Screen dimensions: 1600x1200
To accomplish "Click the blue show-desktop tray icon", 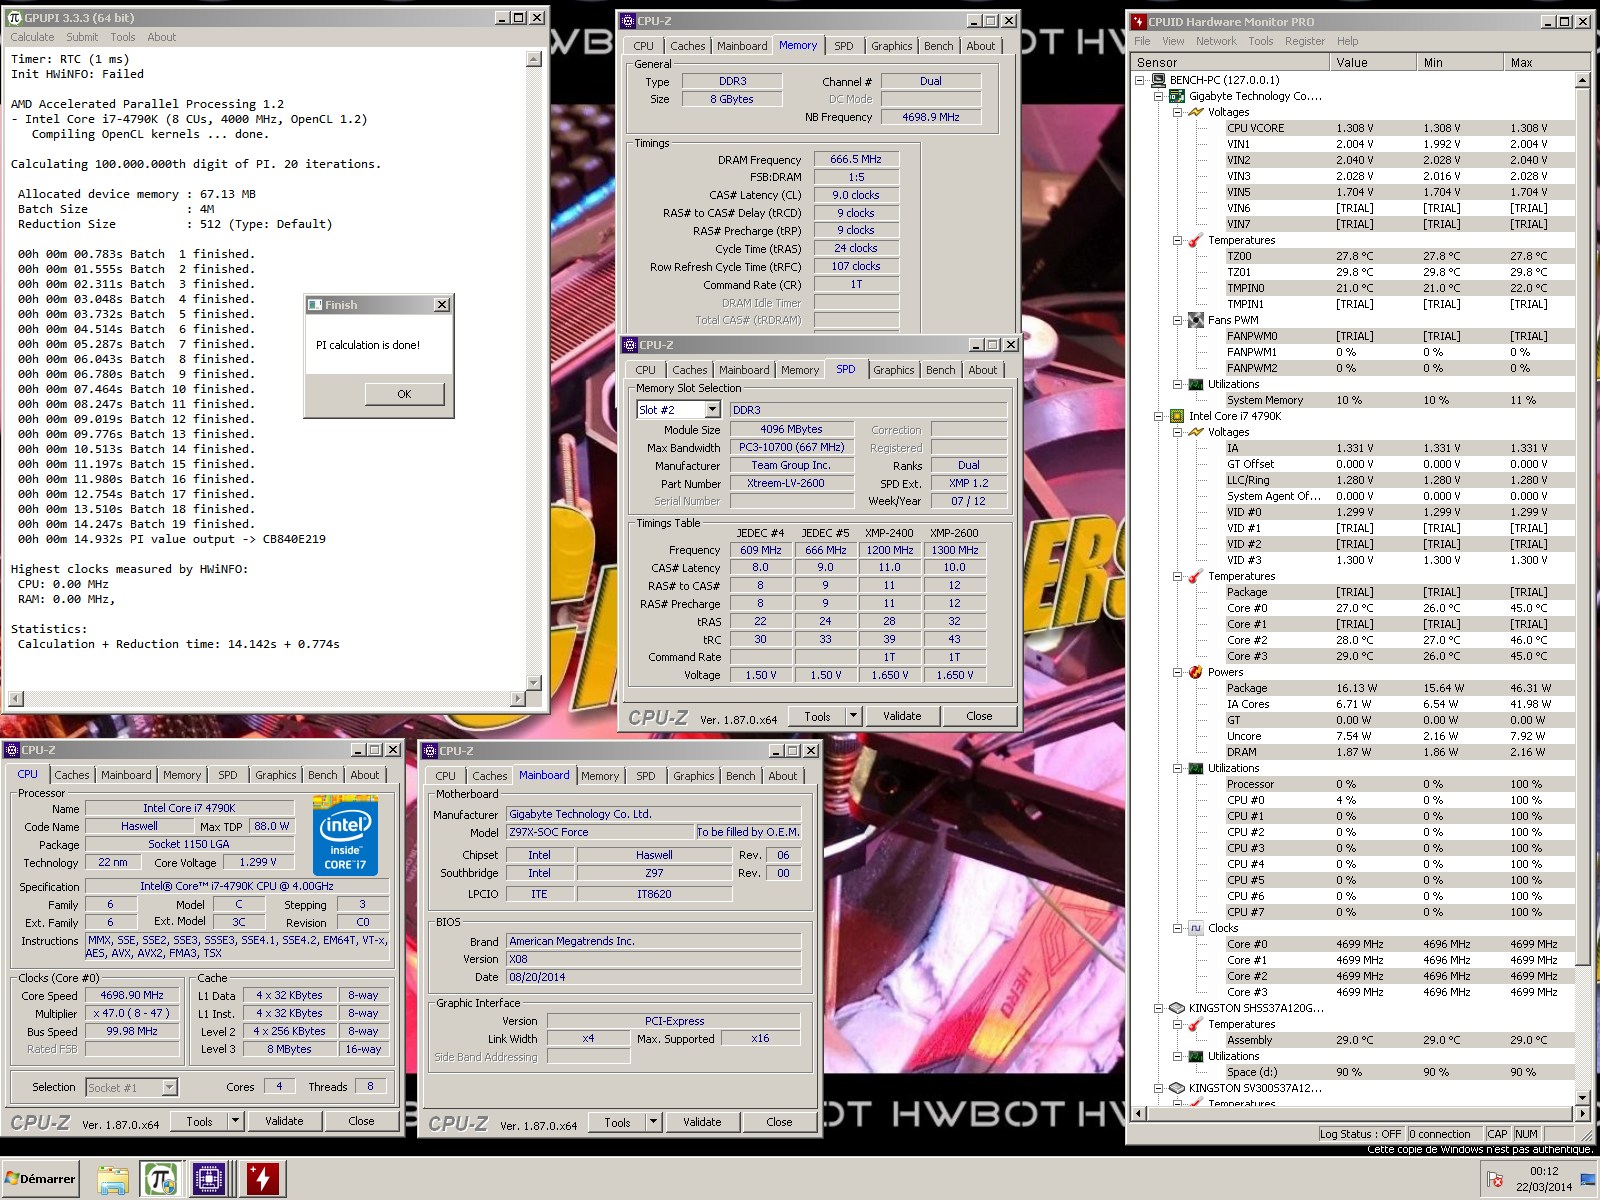I will [1589, 1182].
